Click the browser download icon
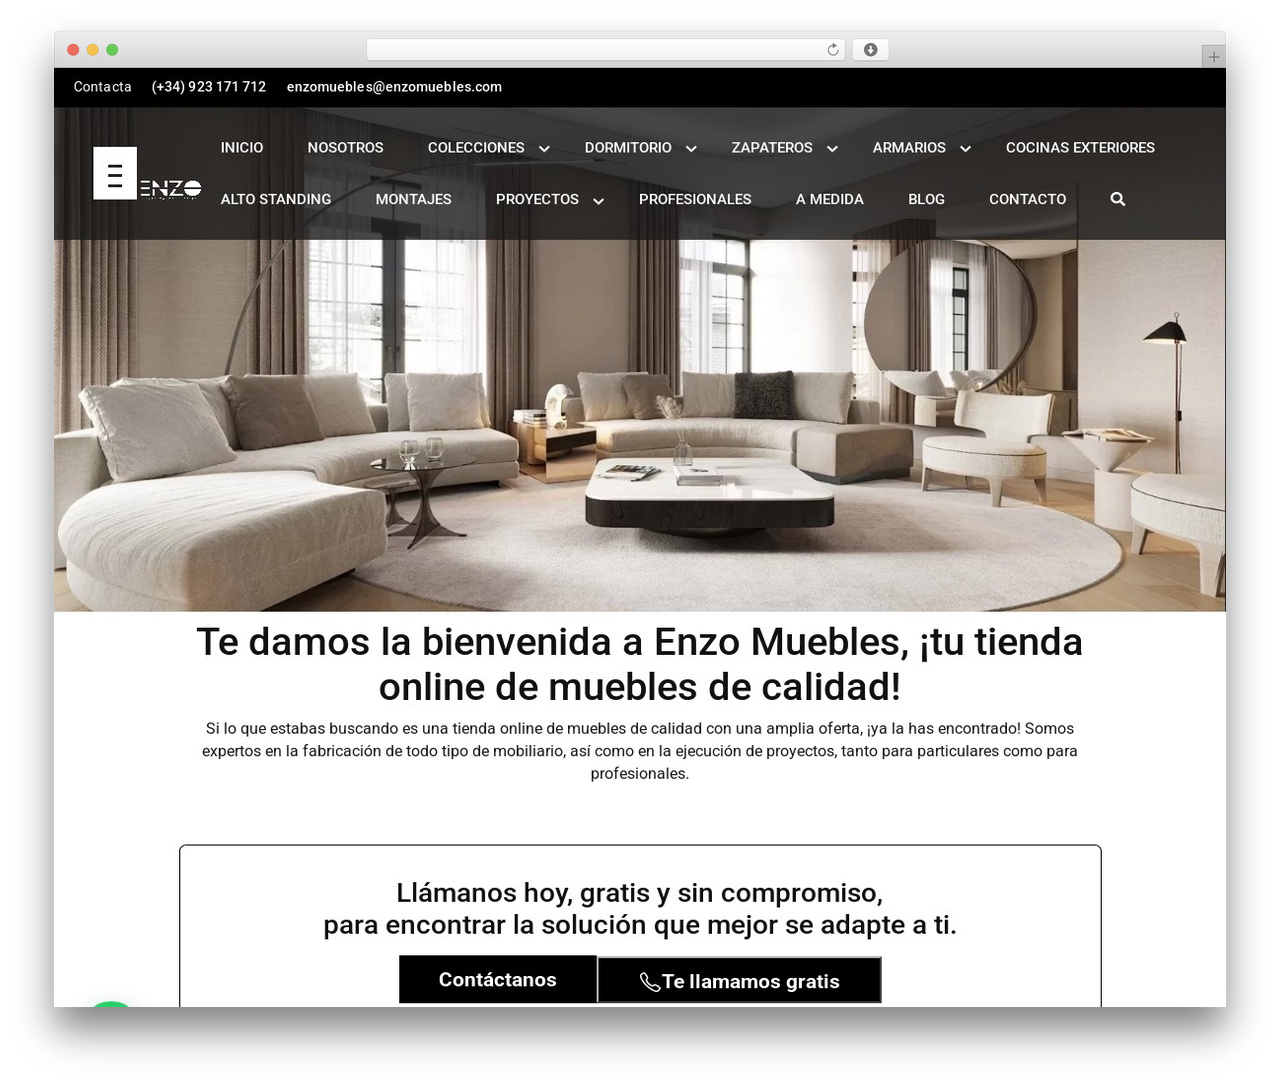The height and width of the screenshot is (1084, 1280). coord(871,50)
